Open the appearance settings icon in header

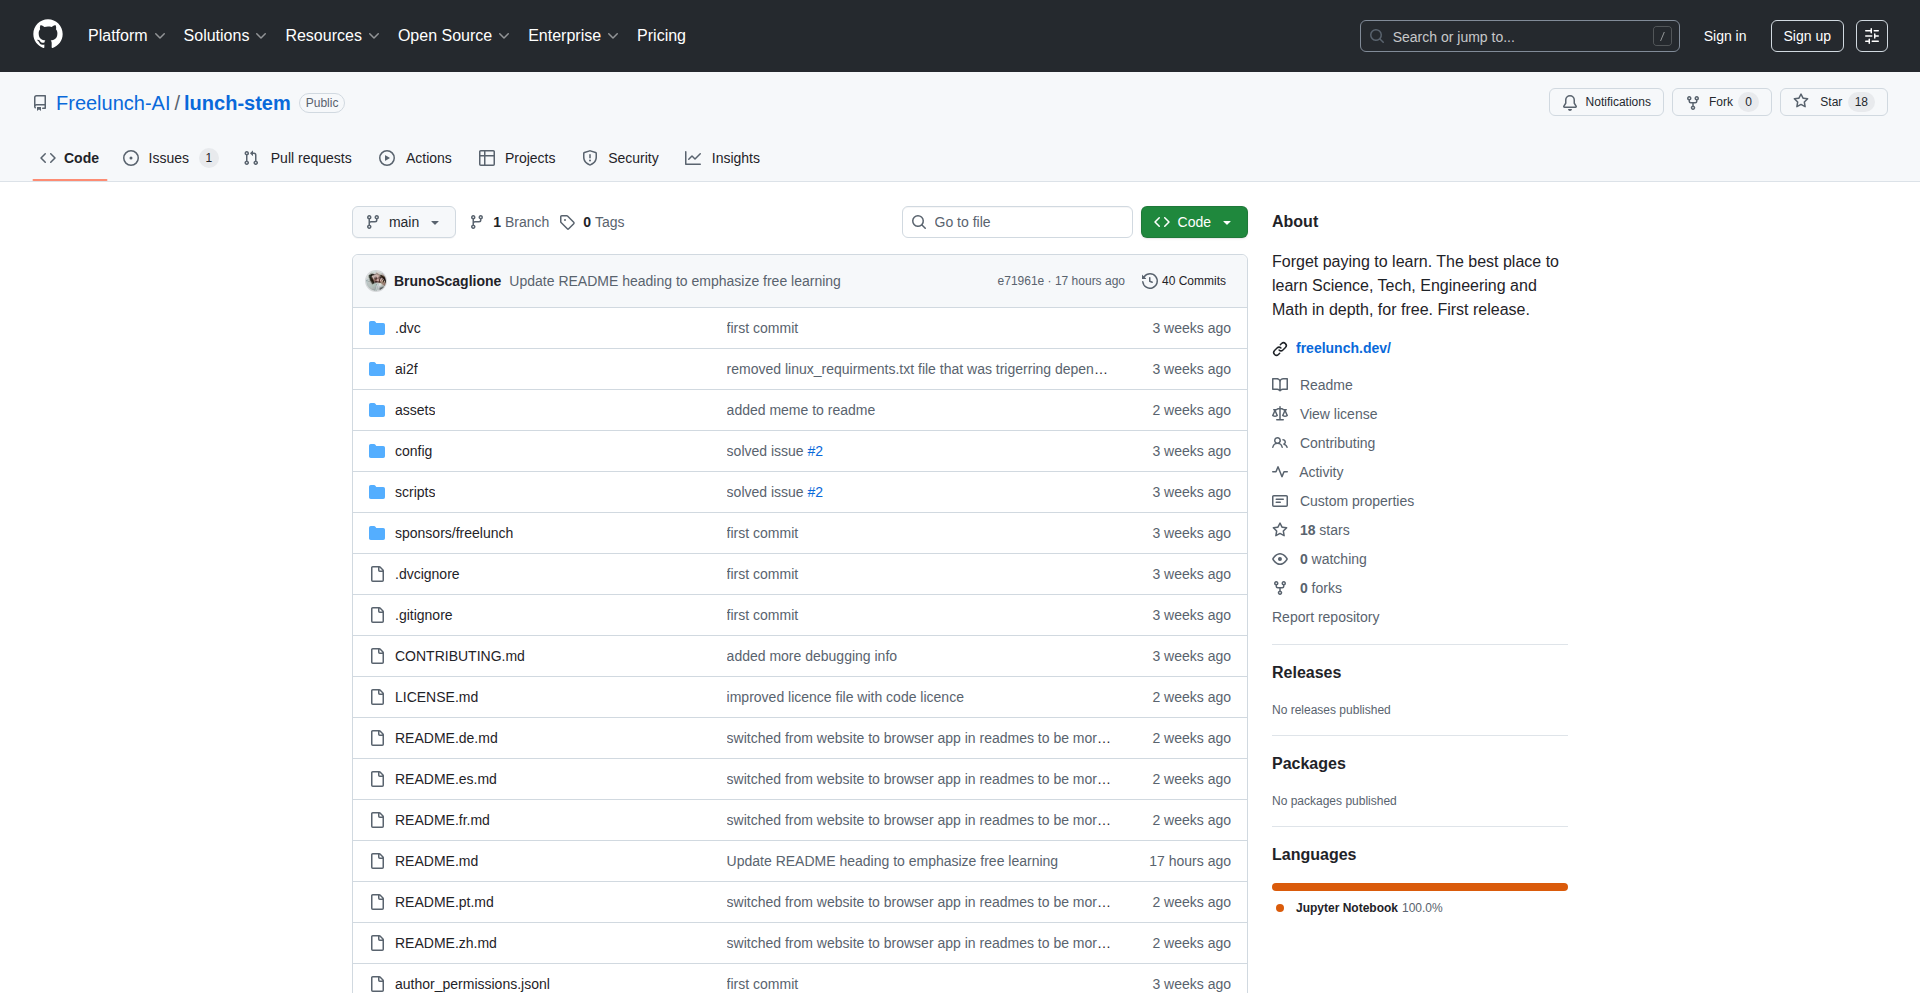pyautogui.click(x=1871, y=36)
